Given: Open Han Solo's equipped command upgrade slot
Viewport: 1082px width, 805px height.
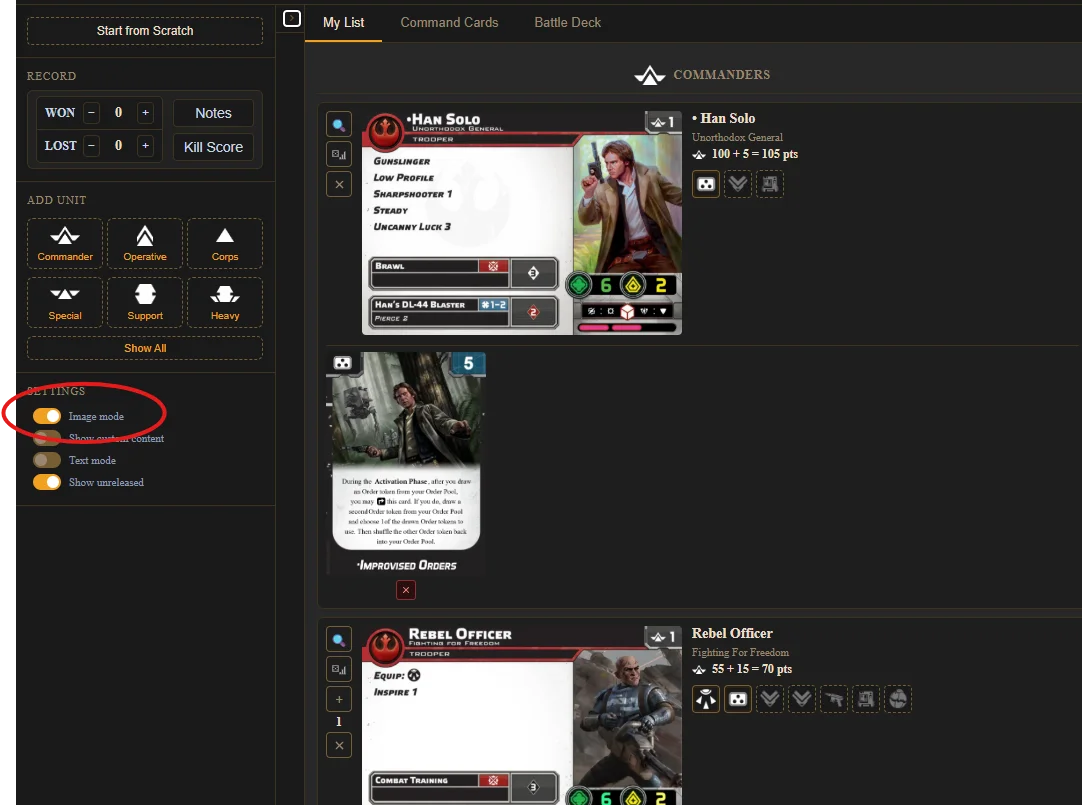Looking at the screenshot, I should tap(706, 184).
